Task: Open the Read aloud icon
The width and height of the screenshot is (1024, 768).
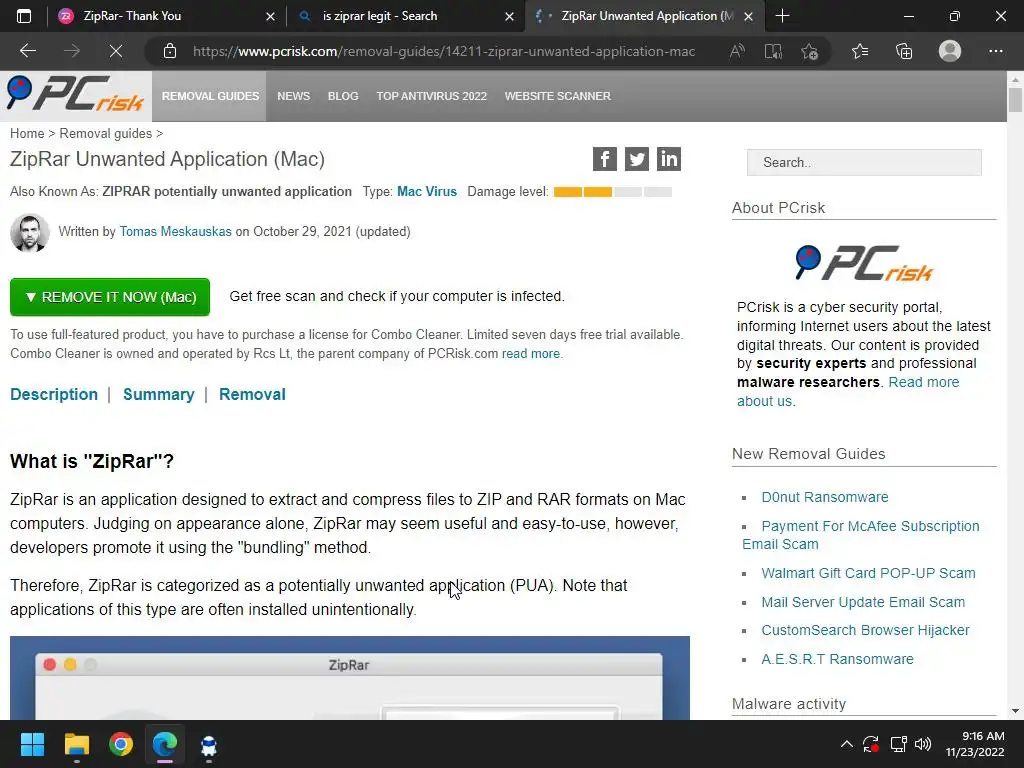Action: click(x=737, y=51)
